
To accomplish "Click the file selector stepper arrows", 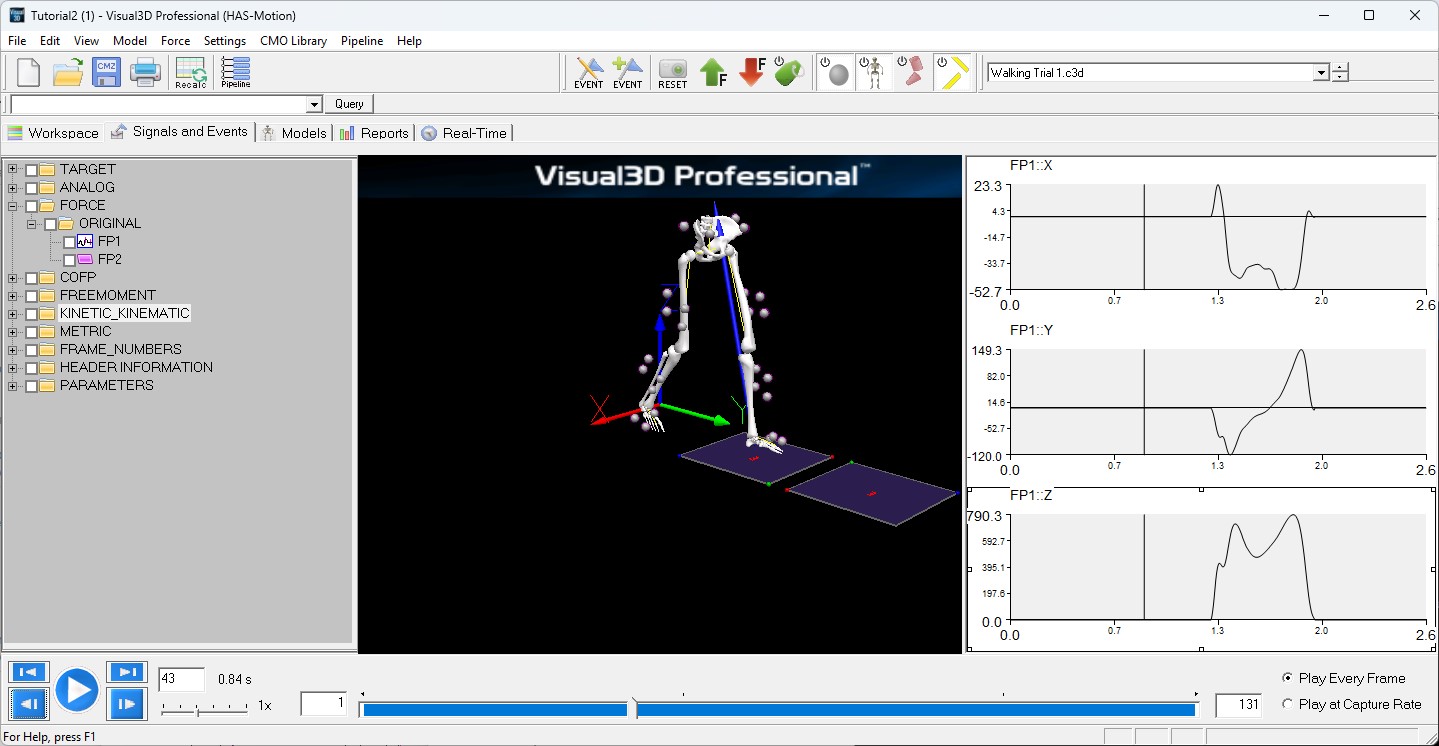I will [x=1340, y=73].
